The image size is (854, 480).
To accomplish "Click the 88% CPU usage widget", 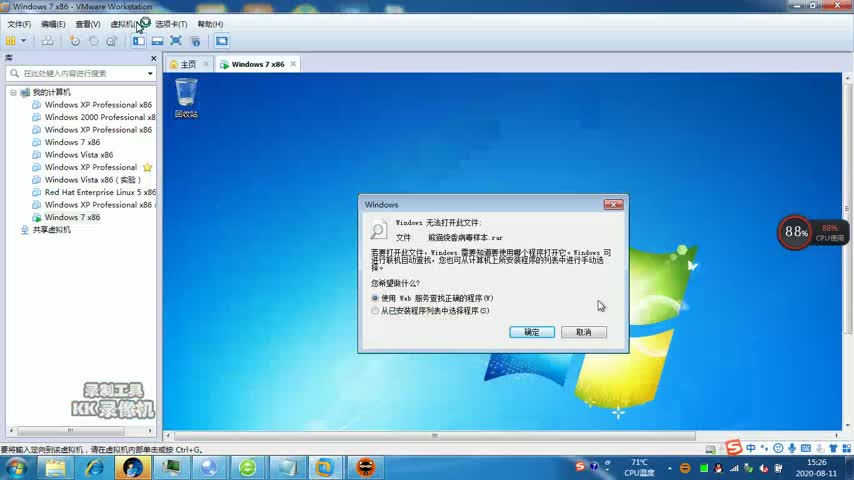I will (x=812, y=233).
